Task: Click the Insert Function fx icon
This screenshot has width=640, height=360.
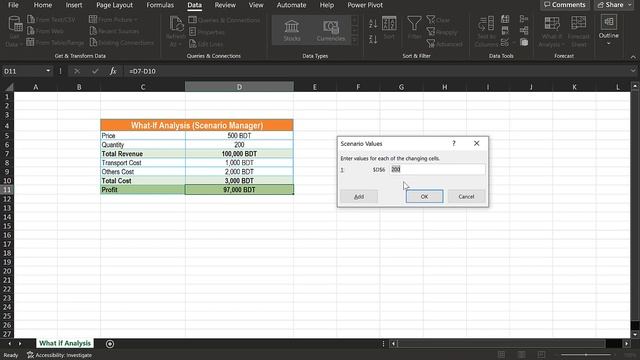Action: (113, 71)
